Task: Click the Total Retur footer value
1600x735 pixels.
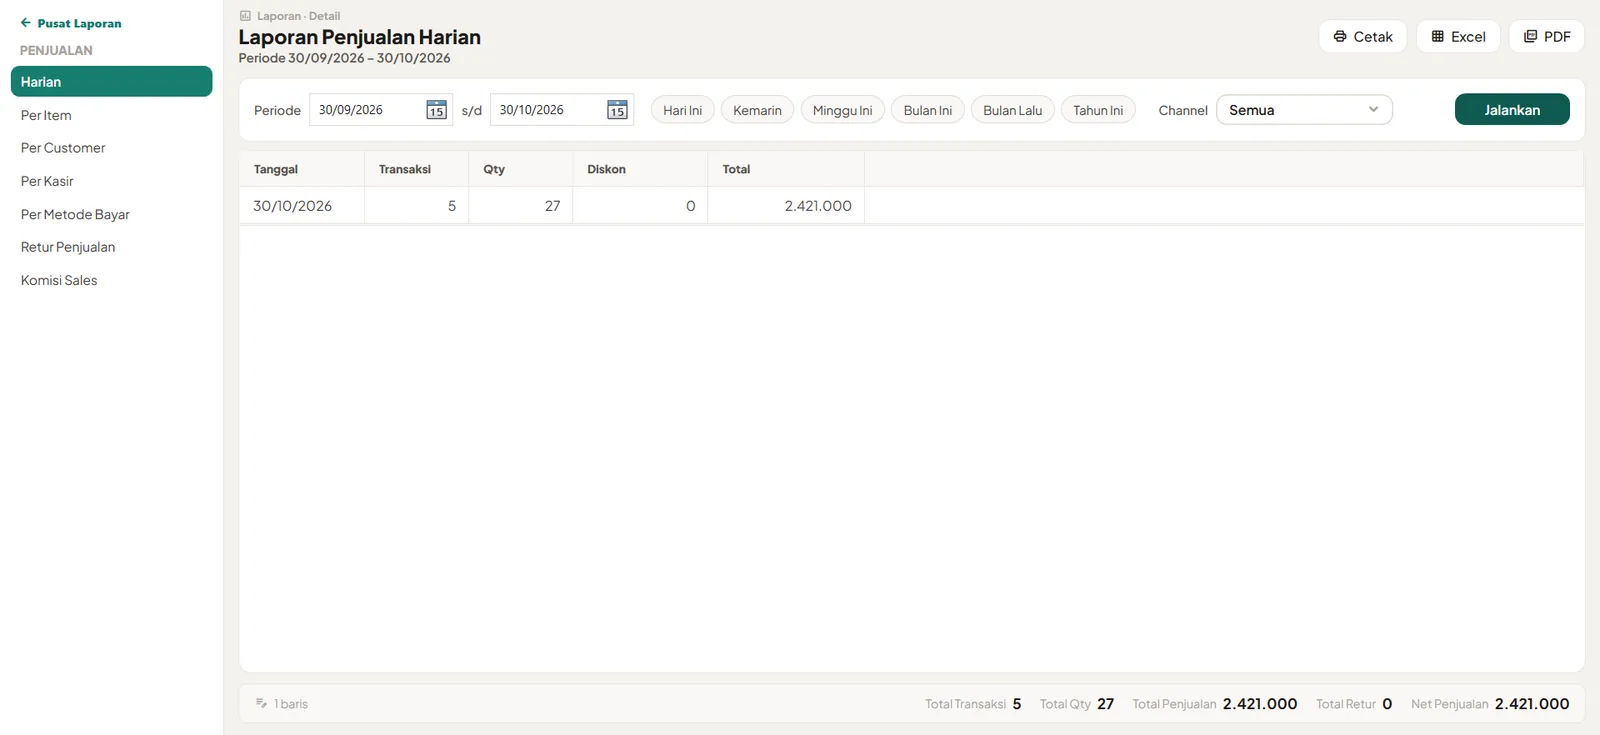Action: [1387, 704]
